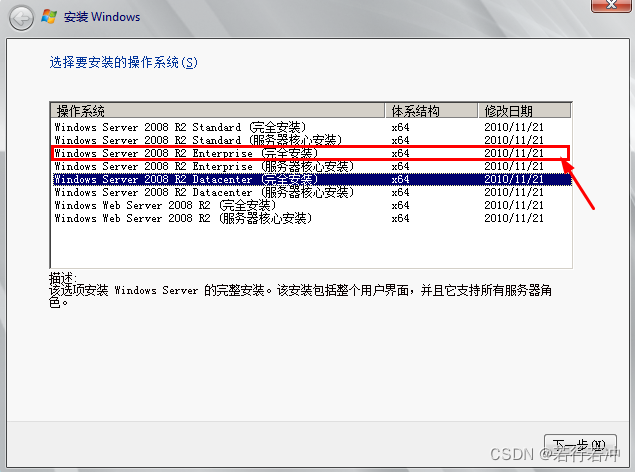Click the 下一步 (N) button
Screen dimensions: 635x472
pyautogui.click(x=580, y=446)
